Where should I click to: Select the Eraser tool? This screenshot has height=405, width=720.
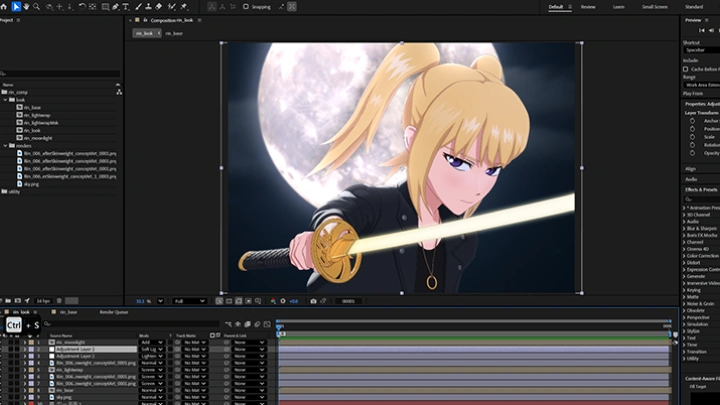[x=159, y=6]
